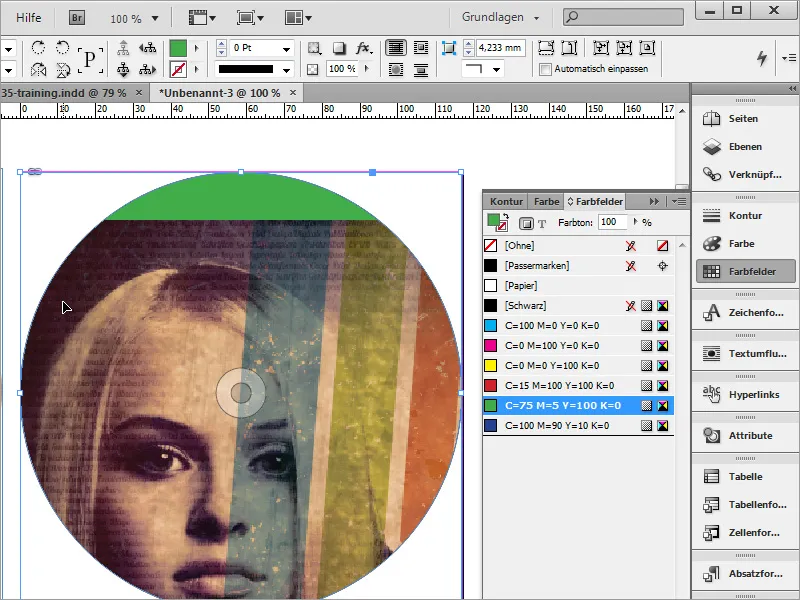Click the Farbfelder dock button
This screenshot has height=600, width=800.
click(x=745, y=271)
